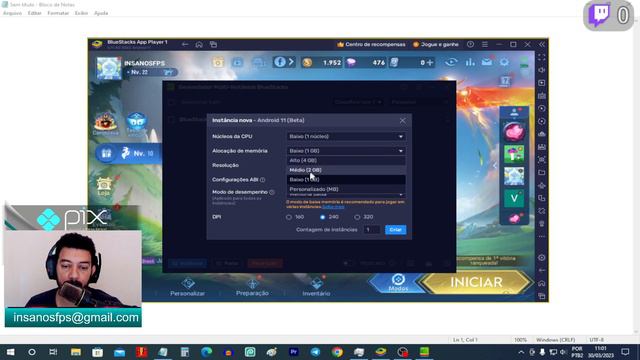Collapse the Alocação de memória dropdown
The height and width of the screenshot is (360, 640).
click(x=346, y=151)
